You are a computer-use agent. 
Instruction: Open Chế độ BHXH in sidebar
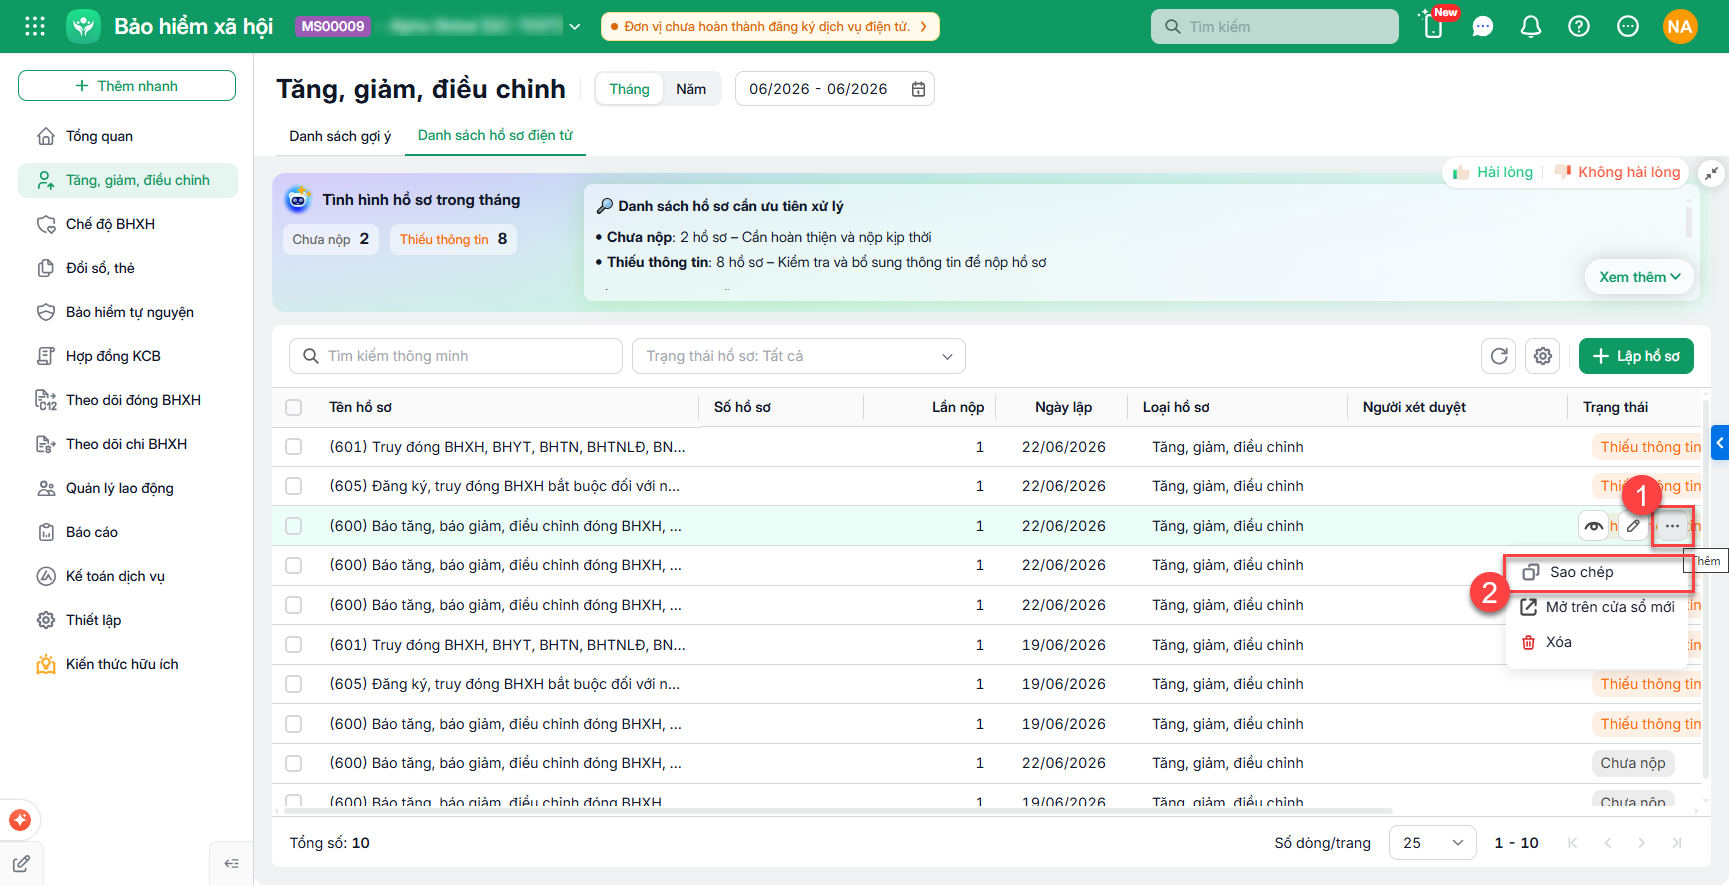(128, 224)
